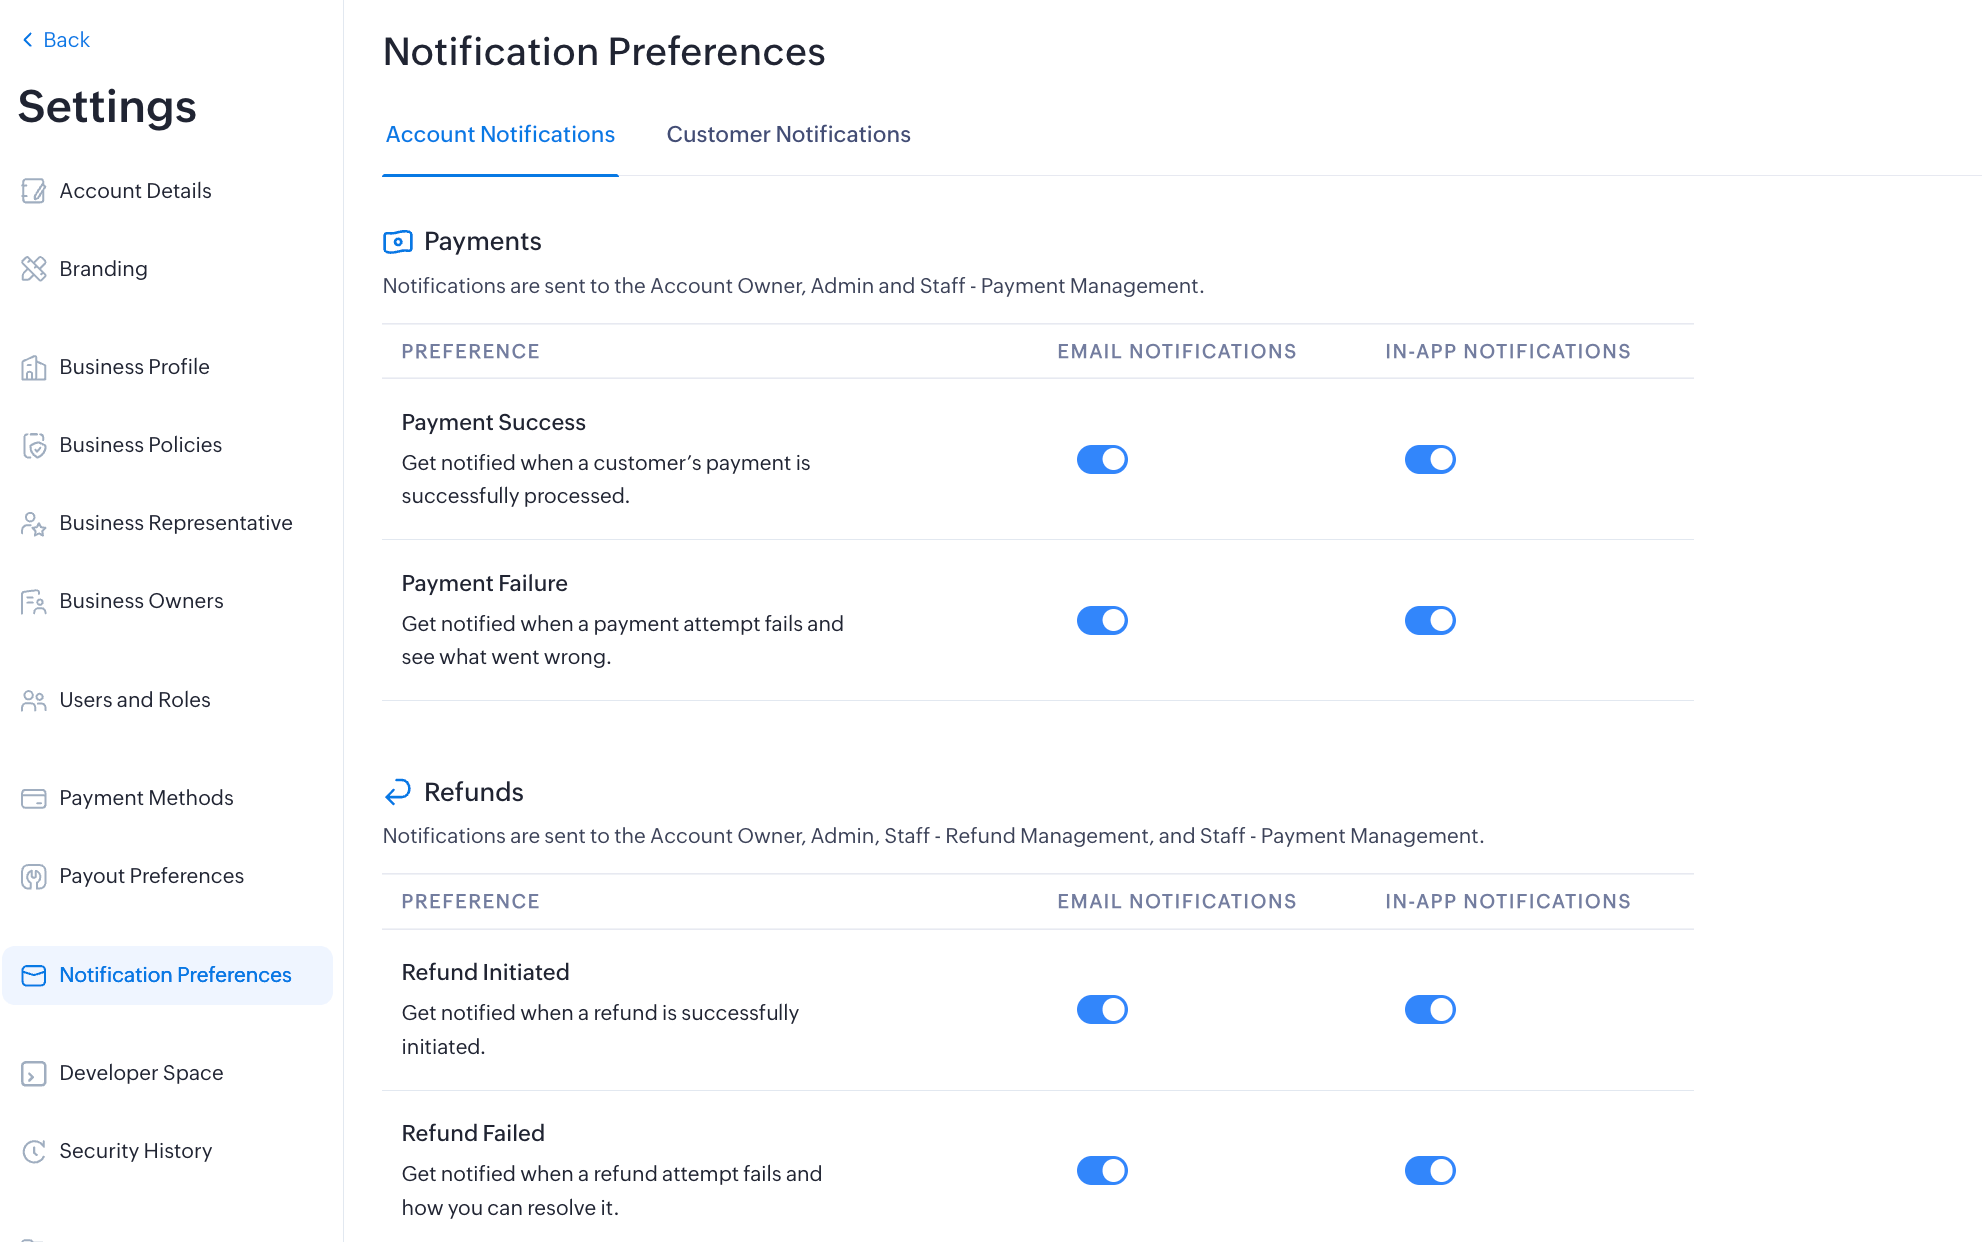
Task: Select the Account Notifications tab
Action: pos(500,134)
